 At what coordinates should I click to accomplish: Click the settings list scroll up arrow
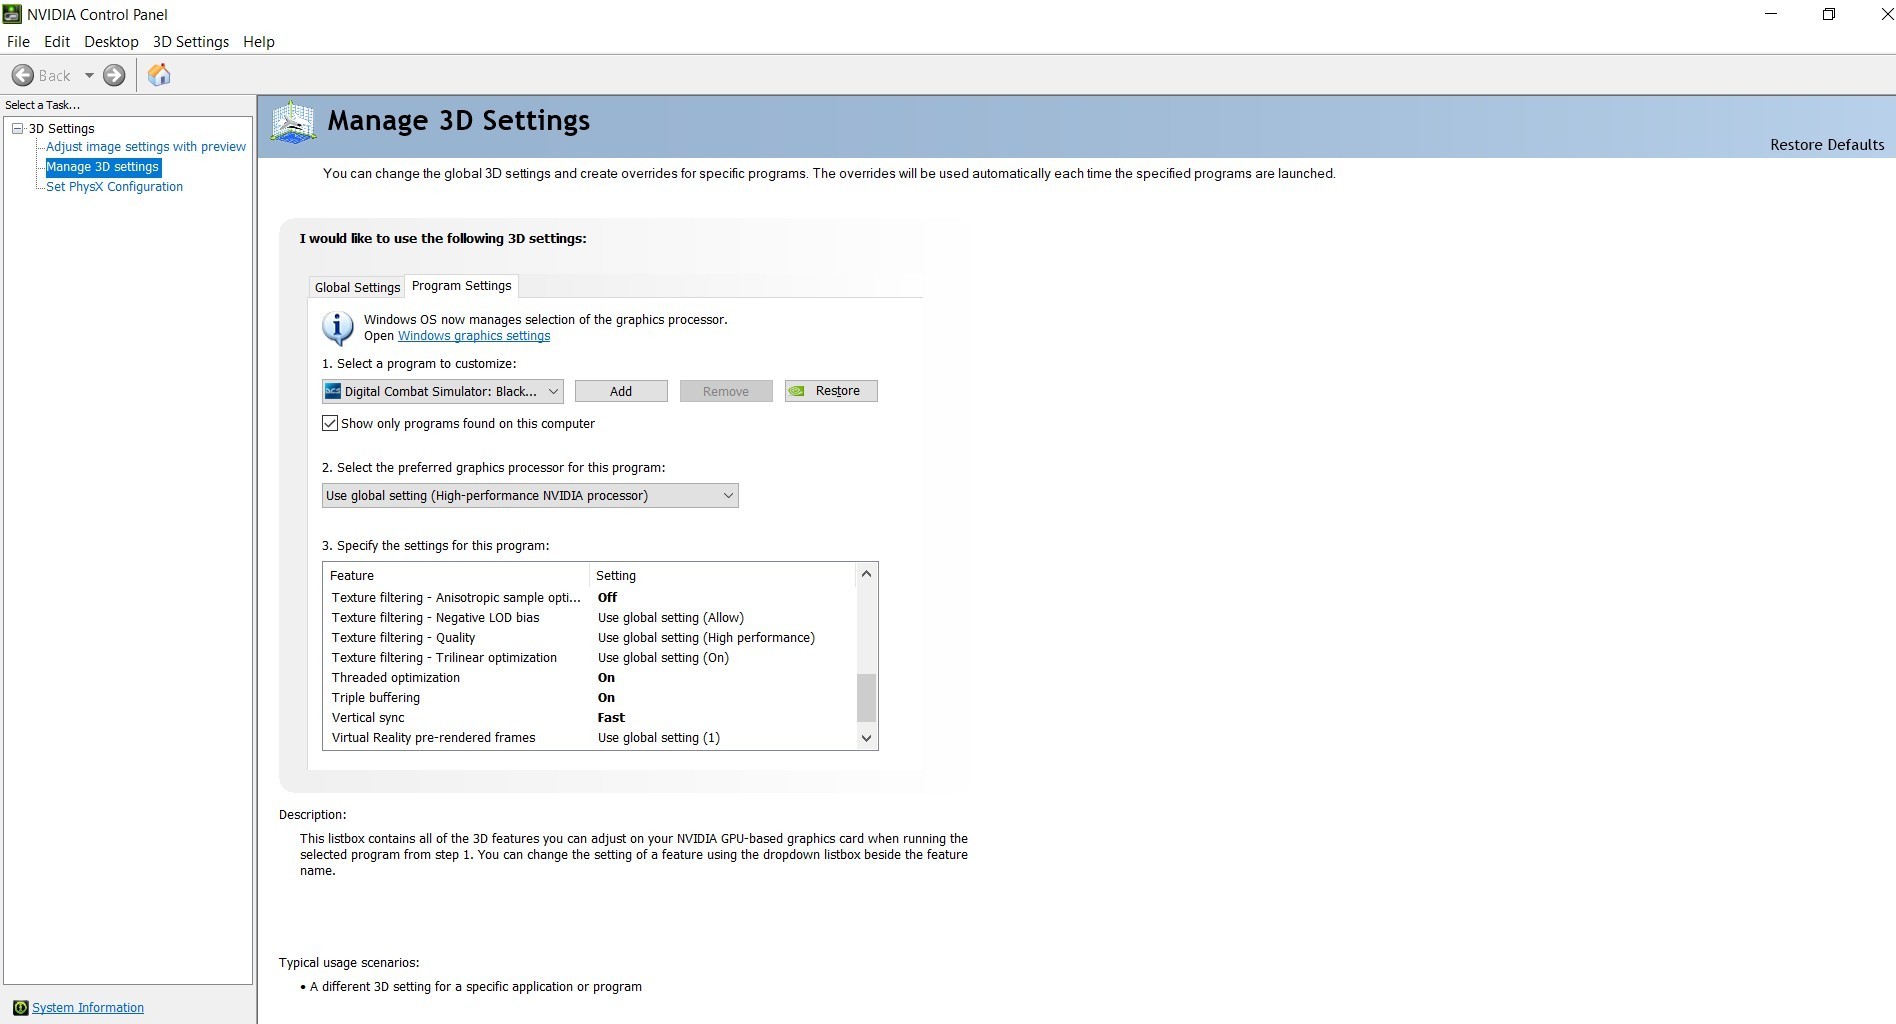867,574
